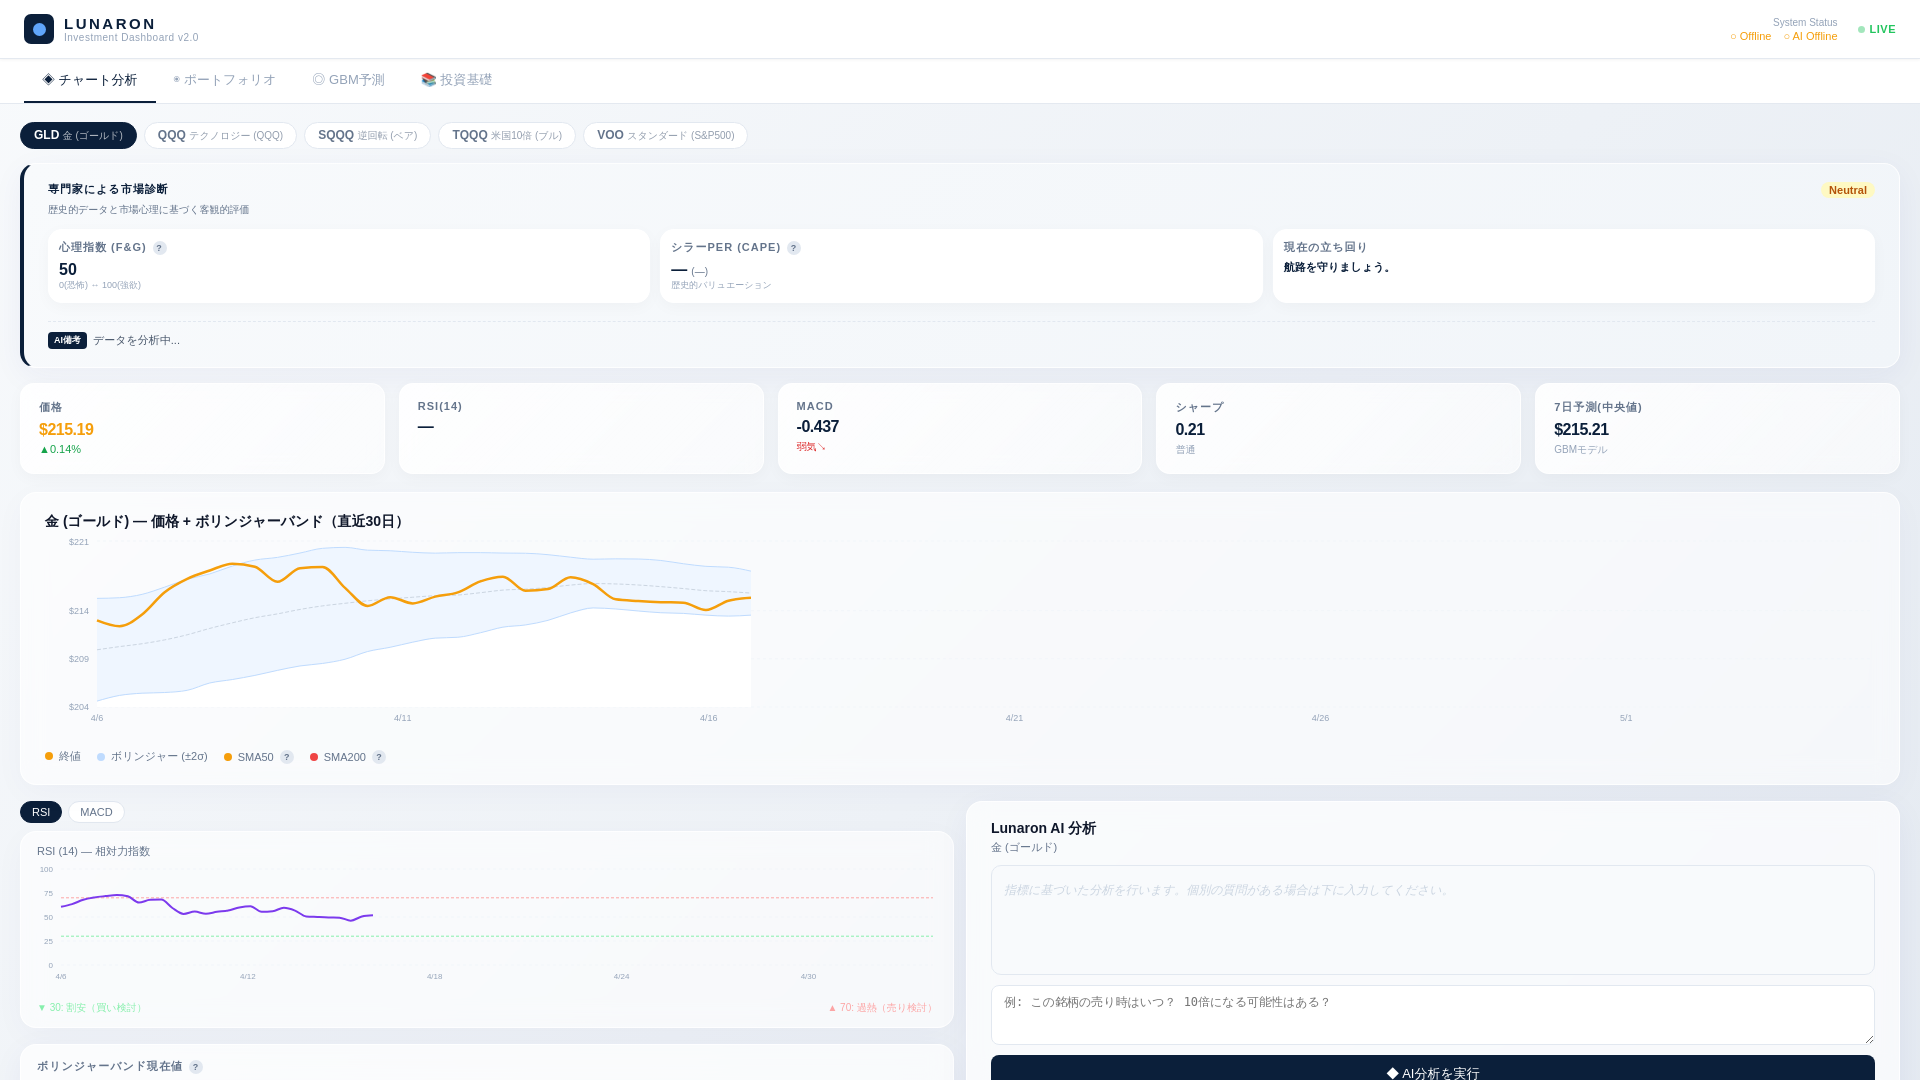
Task: Toggle the ボリンジャー (±2σ) legend item
Action: point(152,757)
